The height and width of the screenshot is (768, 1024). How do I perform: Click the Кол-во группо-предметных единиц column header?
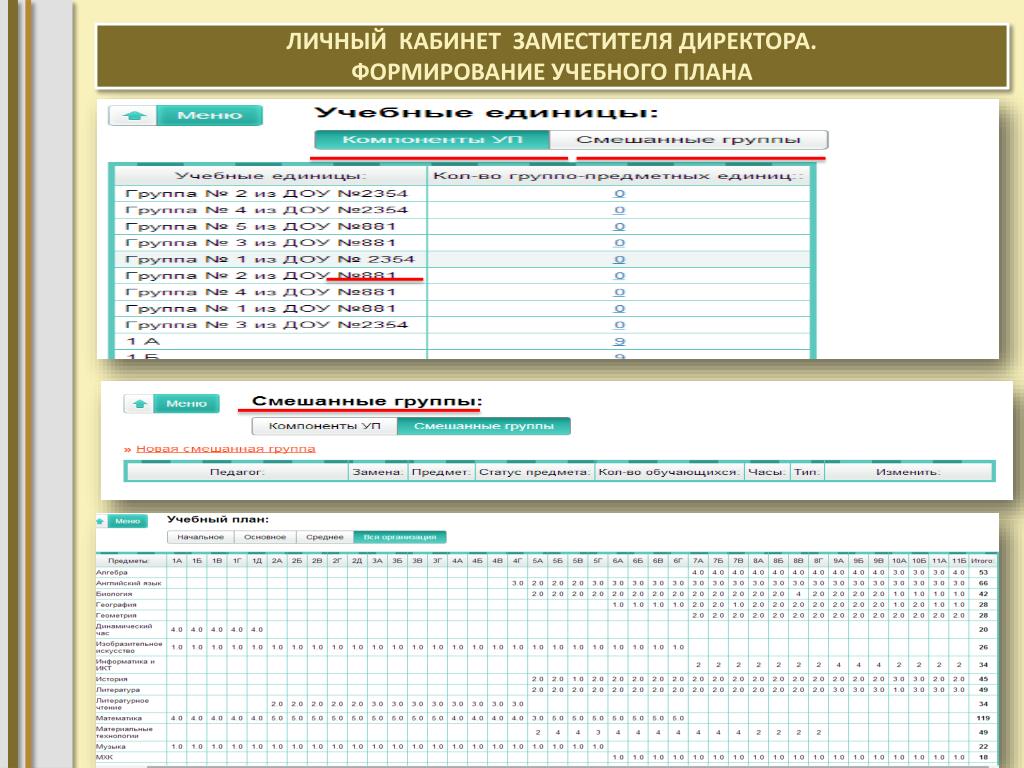618,176
